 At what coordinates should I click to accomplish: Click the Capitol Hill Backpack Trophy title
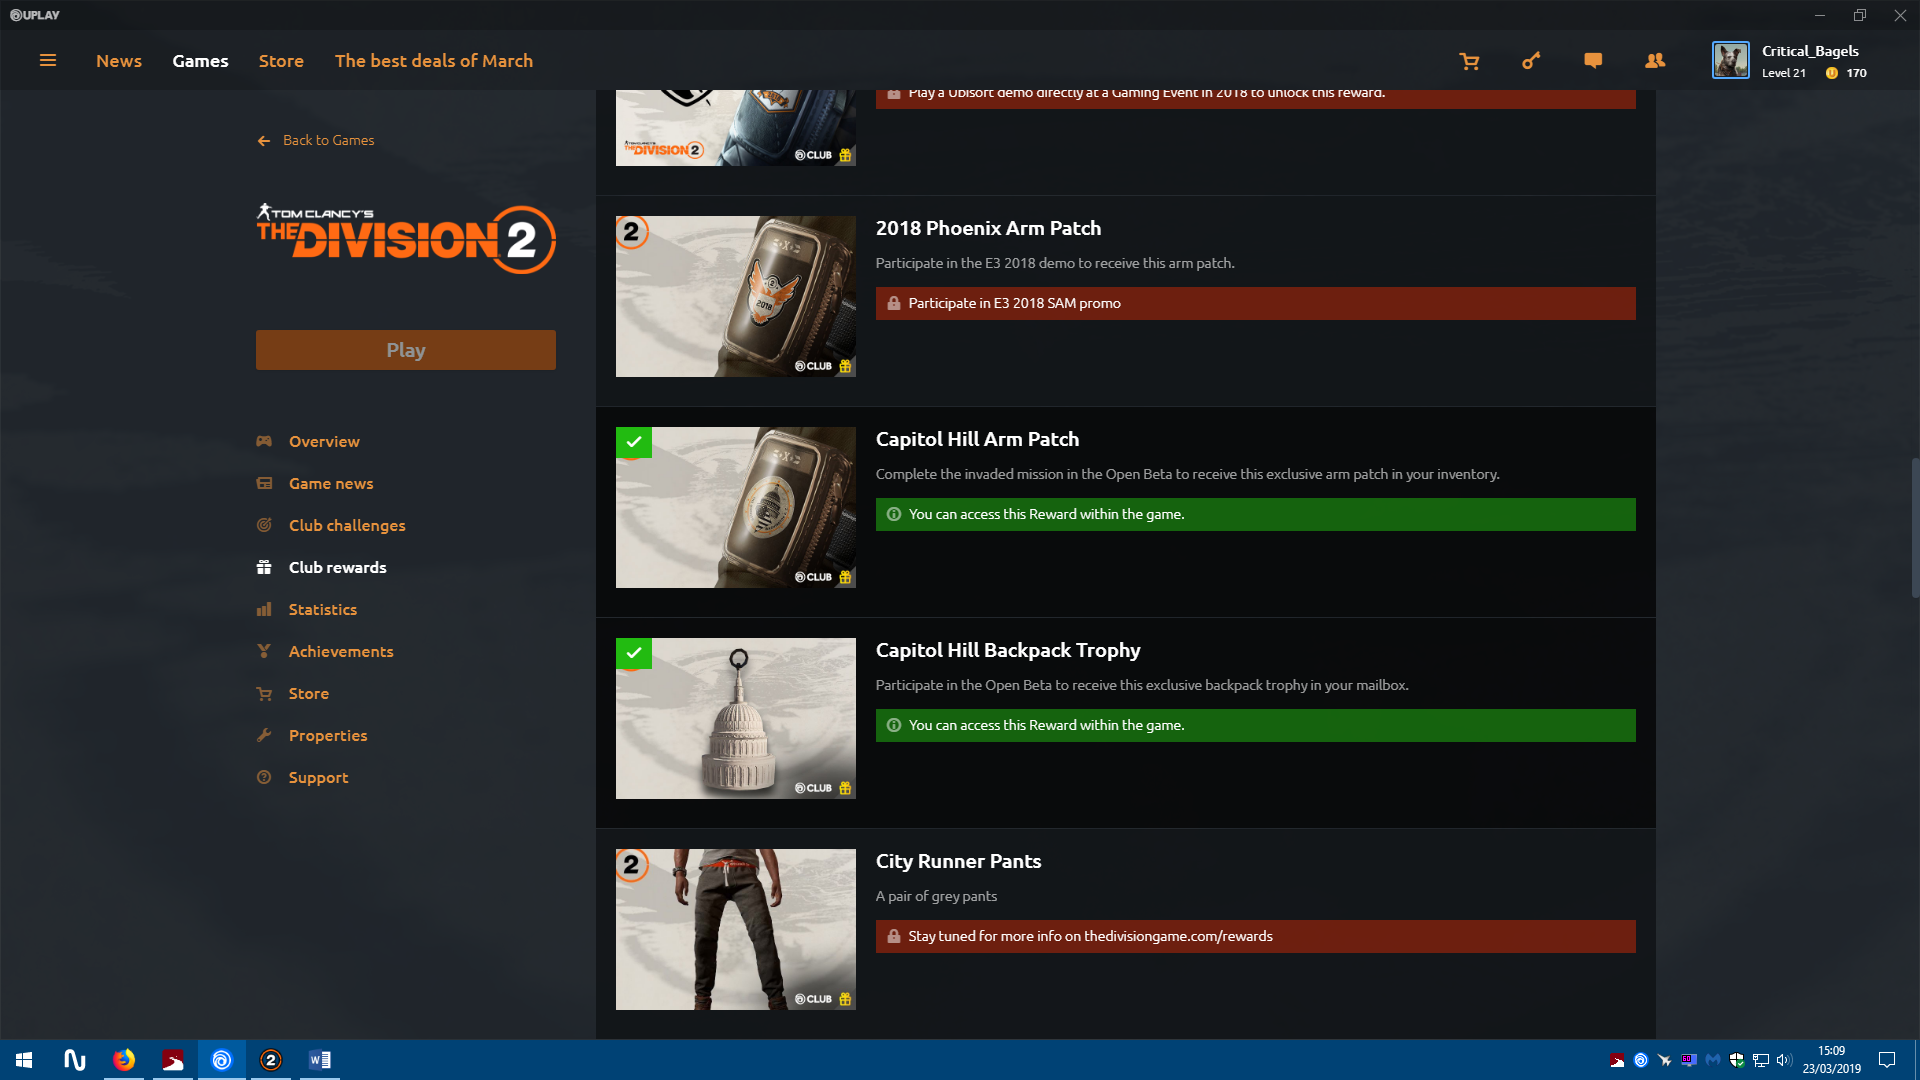pyautogui.click(x=1008, y=650)
